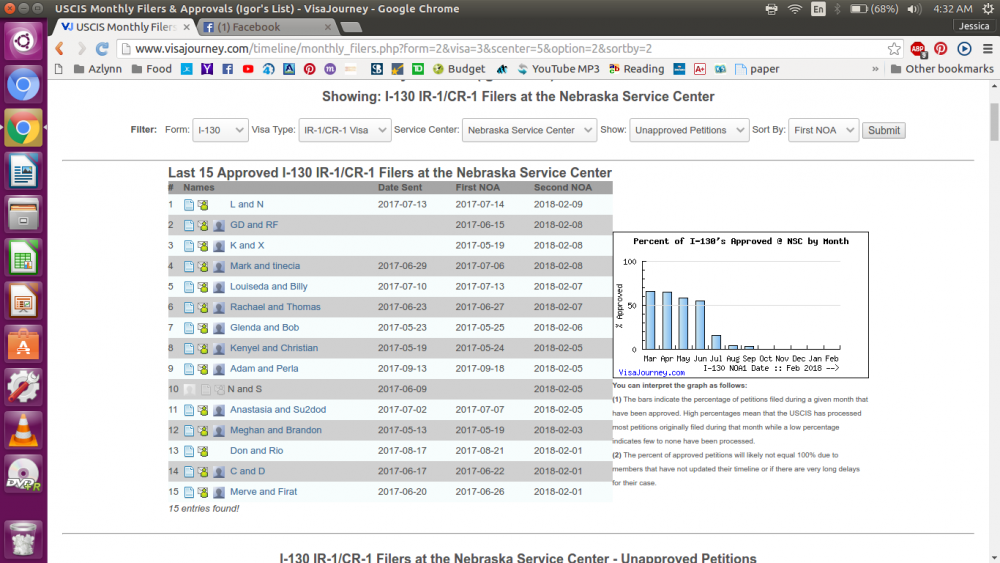Close the Facebook tab
This screenshot has width=1000, height=563.
(x=328, y=27)
